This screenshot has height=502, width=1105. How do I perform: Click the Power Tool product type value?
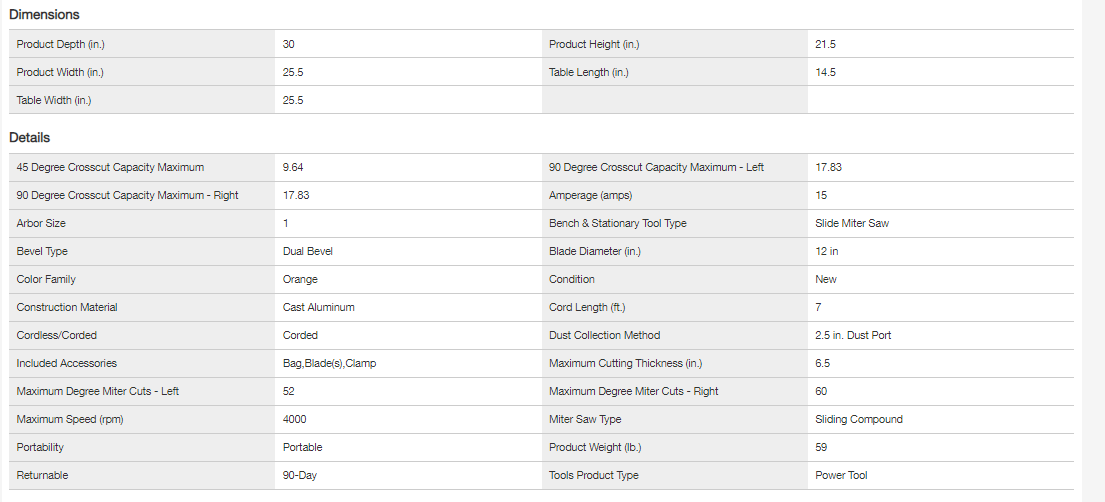pos(841,476)
